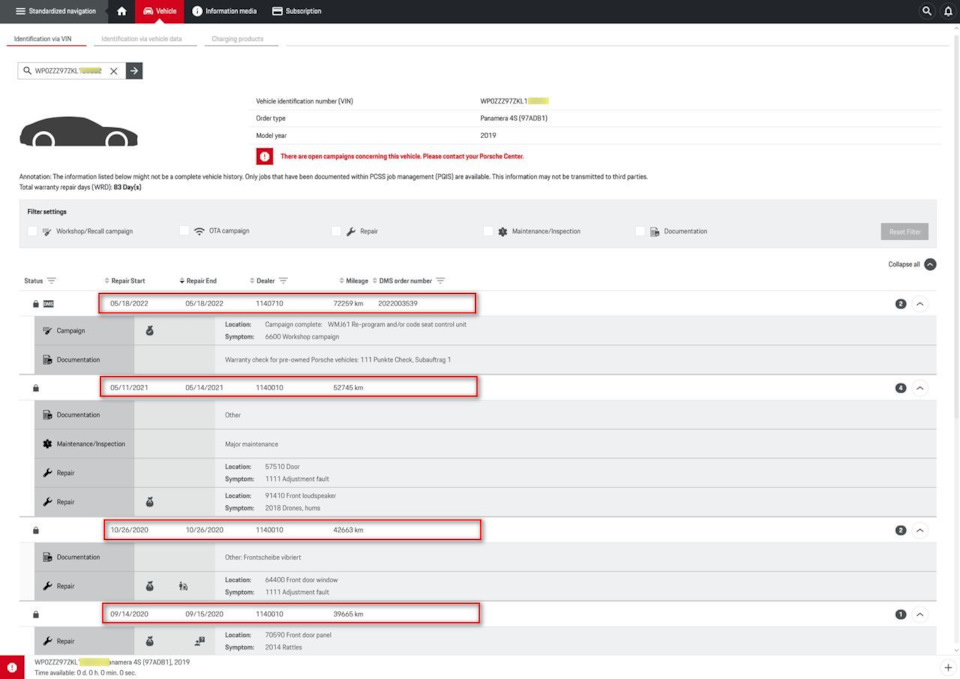This screenshot has height=679, width=960.
Task: Click wrench icon of Front loudspeaker repair
Action: tap(47, 502)
